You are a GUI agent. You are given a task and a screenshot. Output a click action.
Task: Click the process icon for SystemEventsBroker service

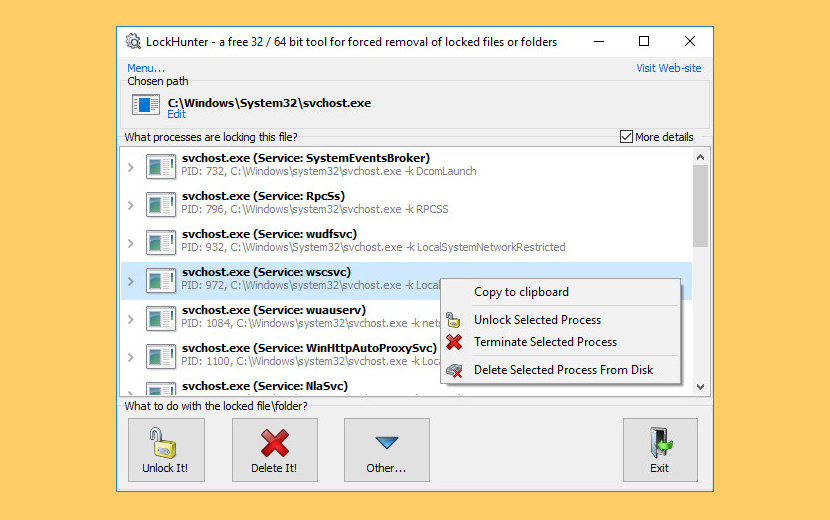click(161, 167)
